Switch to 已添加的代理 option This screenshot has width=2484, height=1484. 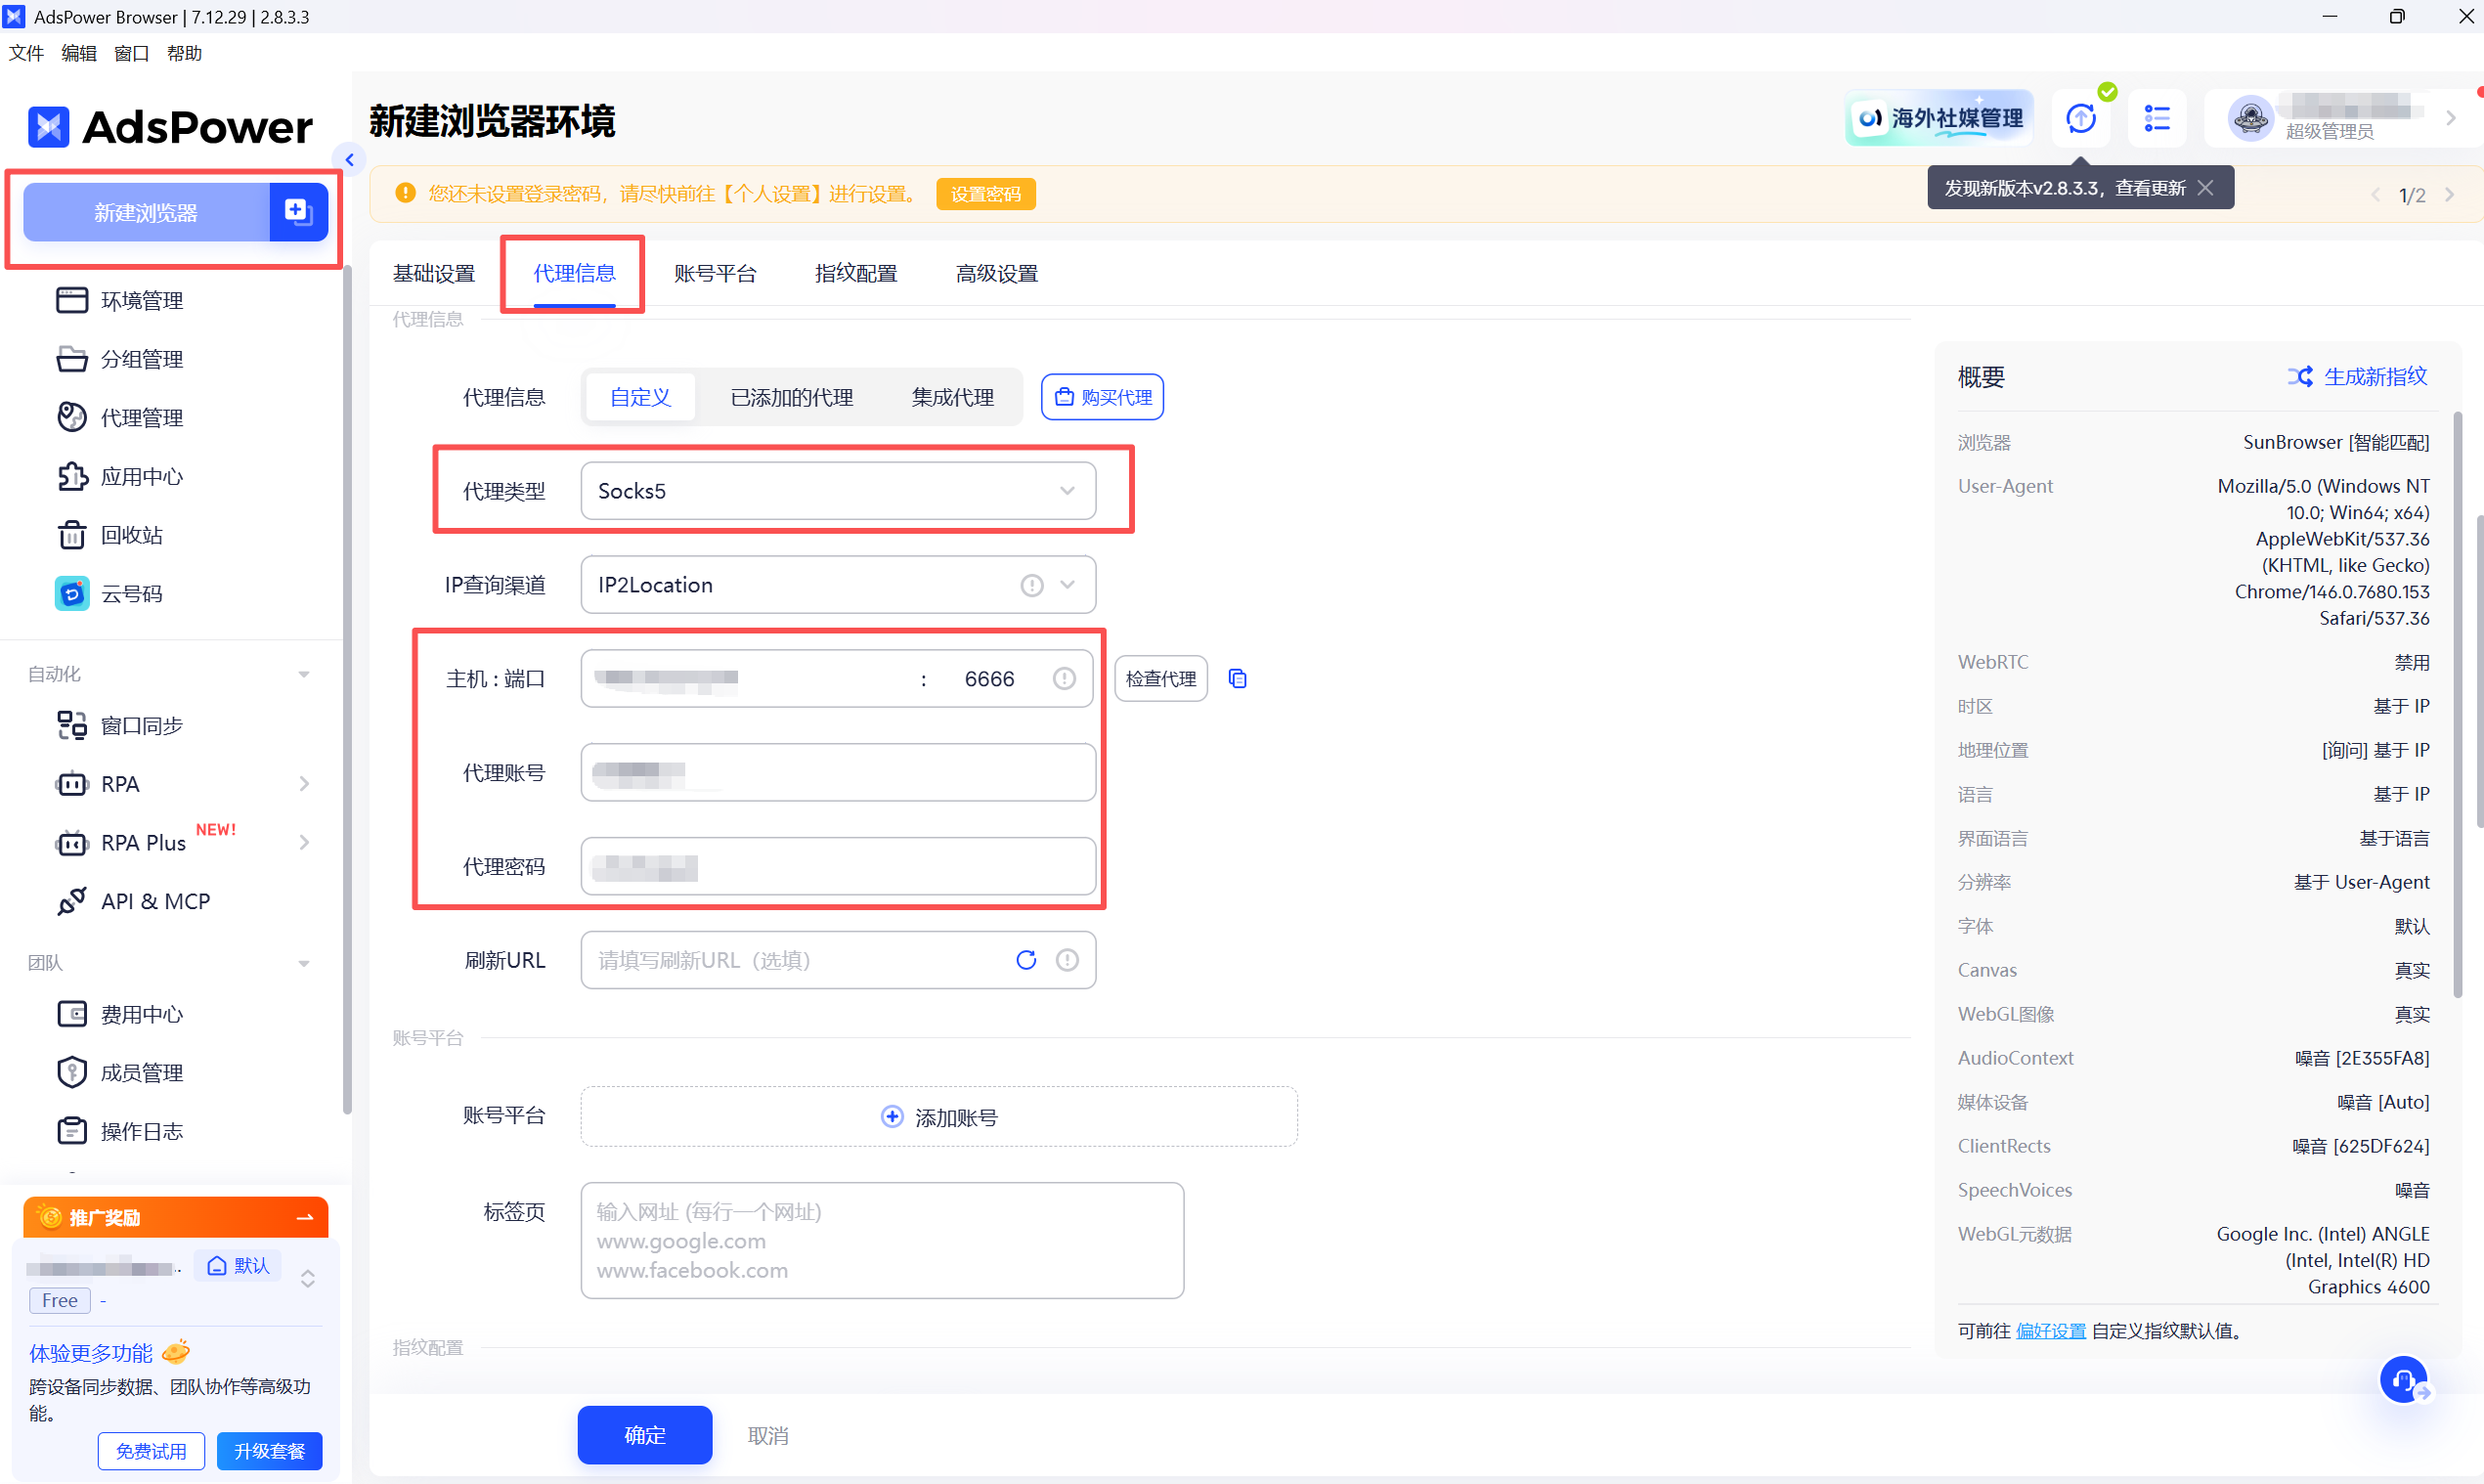(791, 397)
